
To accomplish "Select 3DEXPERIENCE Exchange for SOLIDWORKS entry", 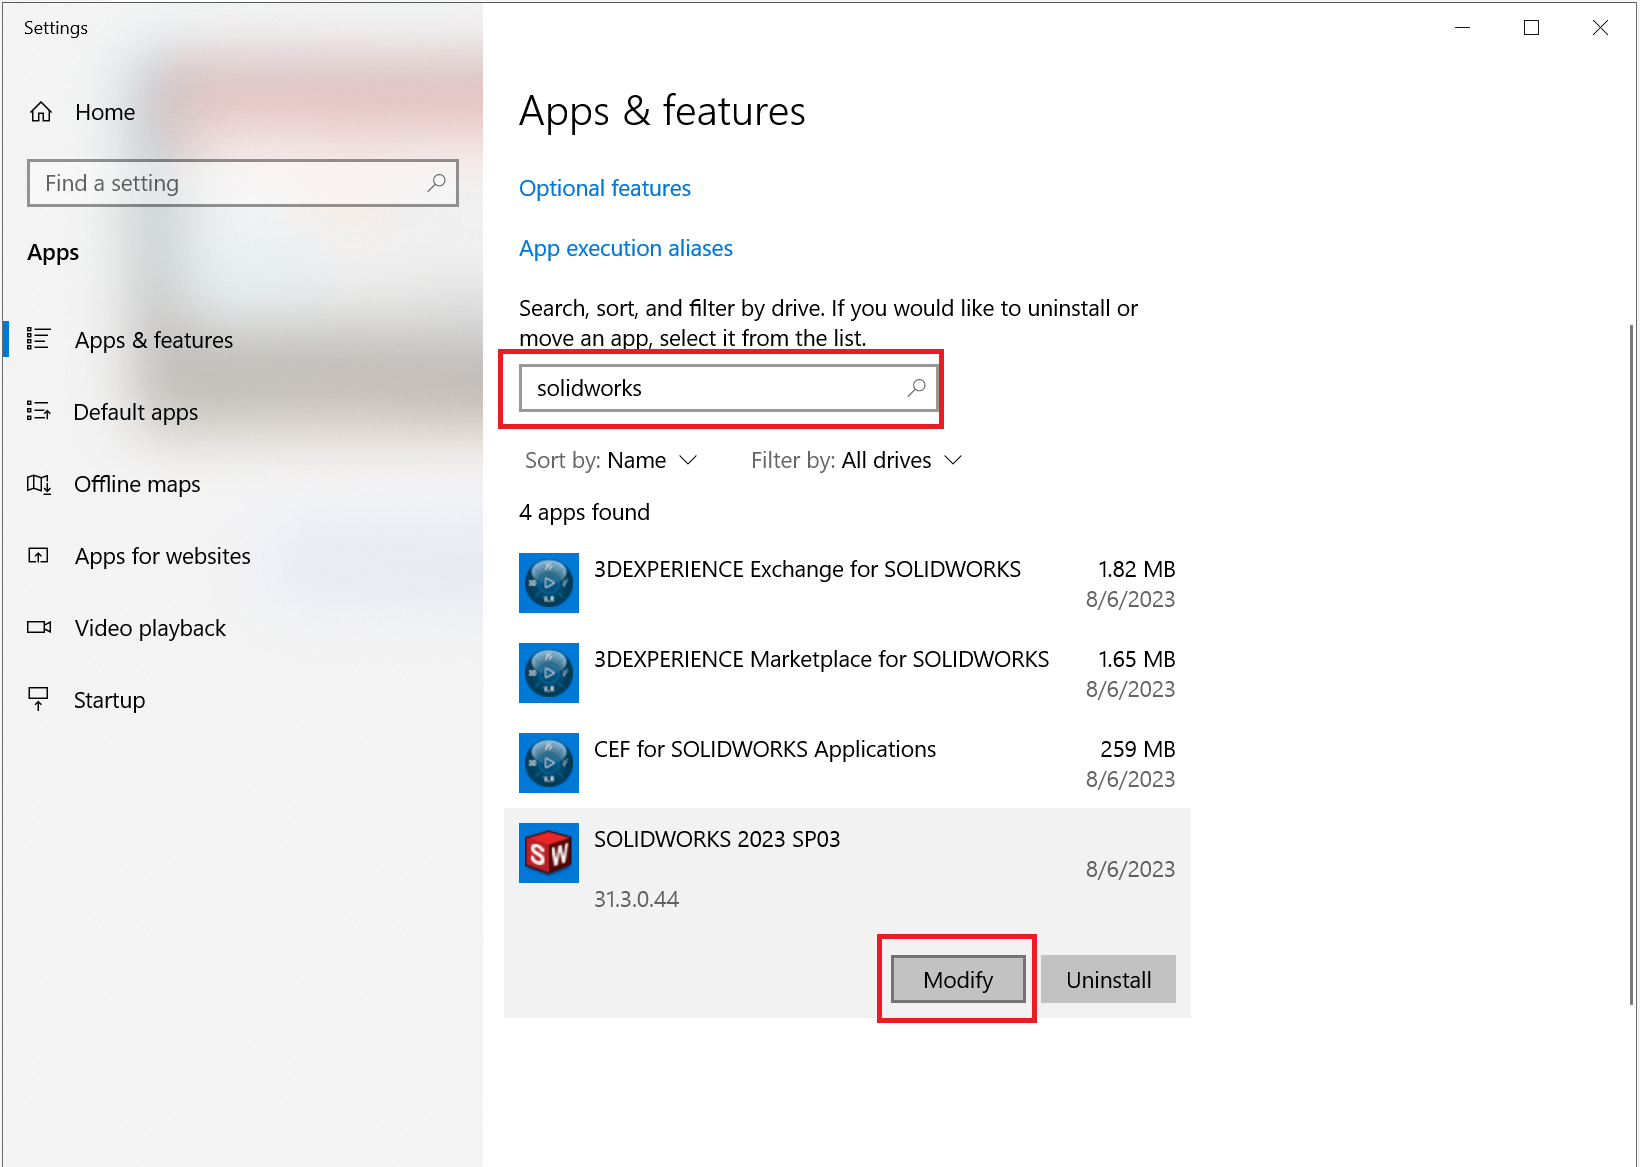I will (x=847, y=583).
